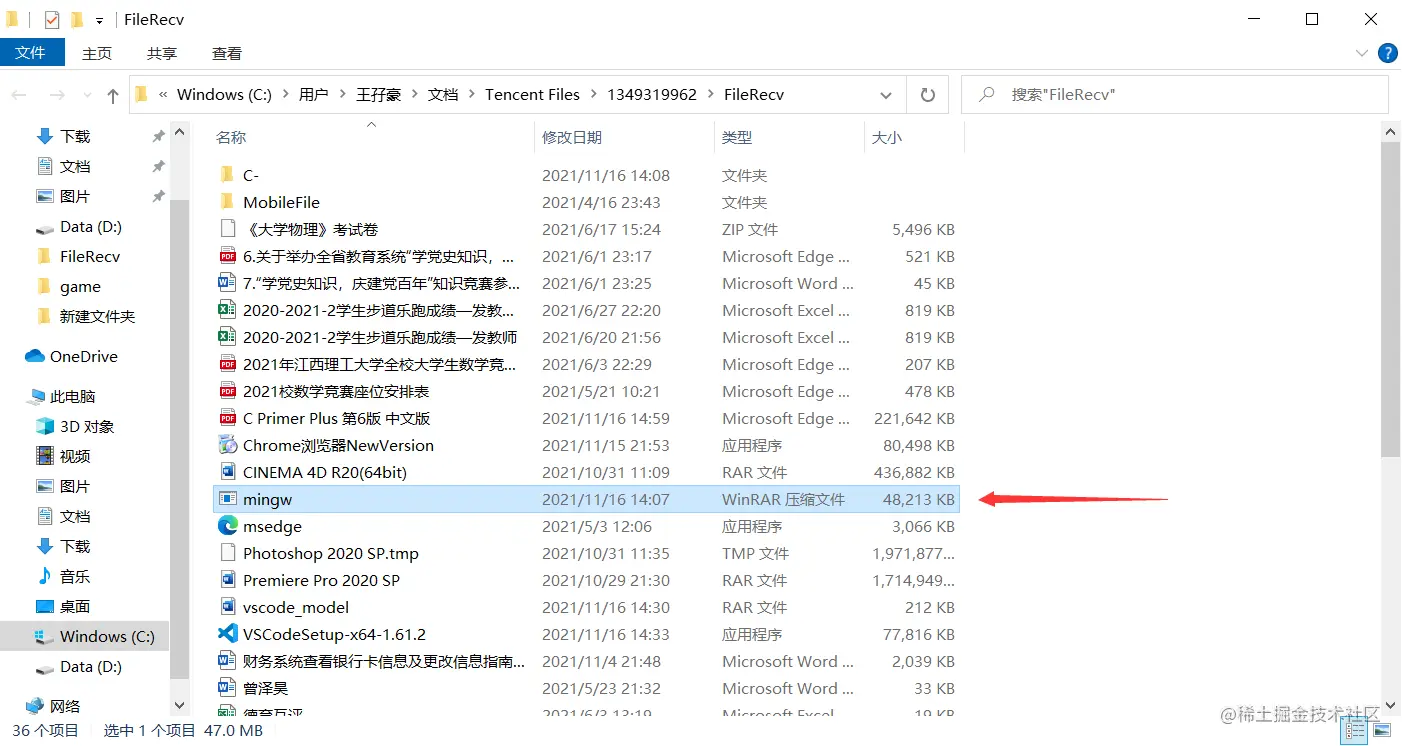Open the 查看 ribbon tab

point(227,53)
